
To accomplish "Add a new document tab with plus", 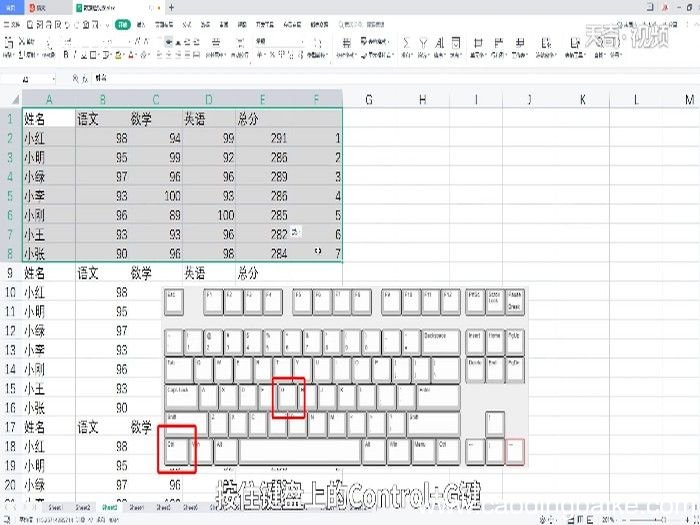I will (171, 8).
